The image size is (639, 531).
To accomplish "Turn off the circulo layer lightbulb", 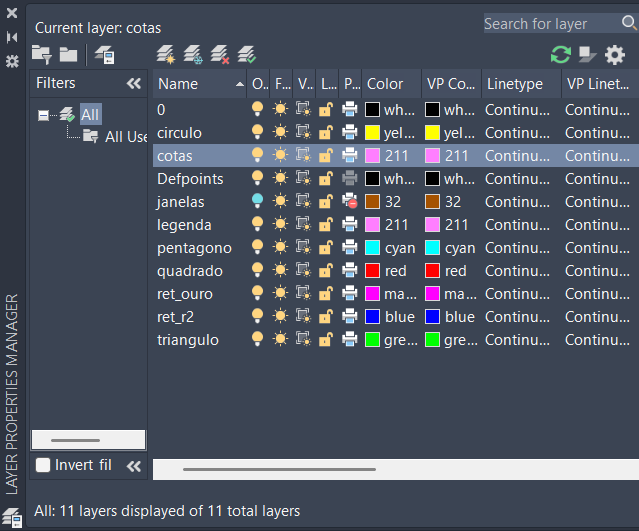I will 258,132.
